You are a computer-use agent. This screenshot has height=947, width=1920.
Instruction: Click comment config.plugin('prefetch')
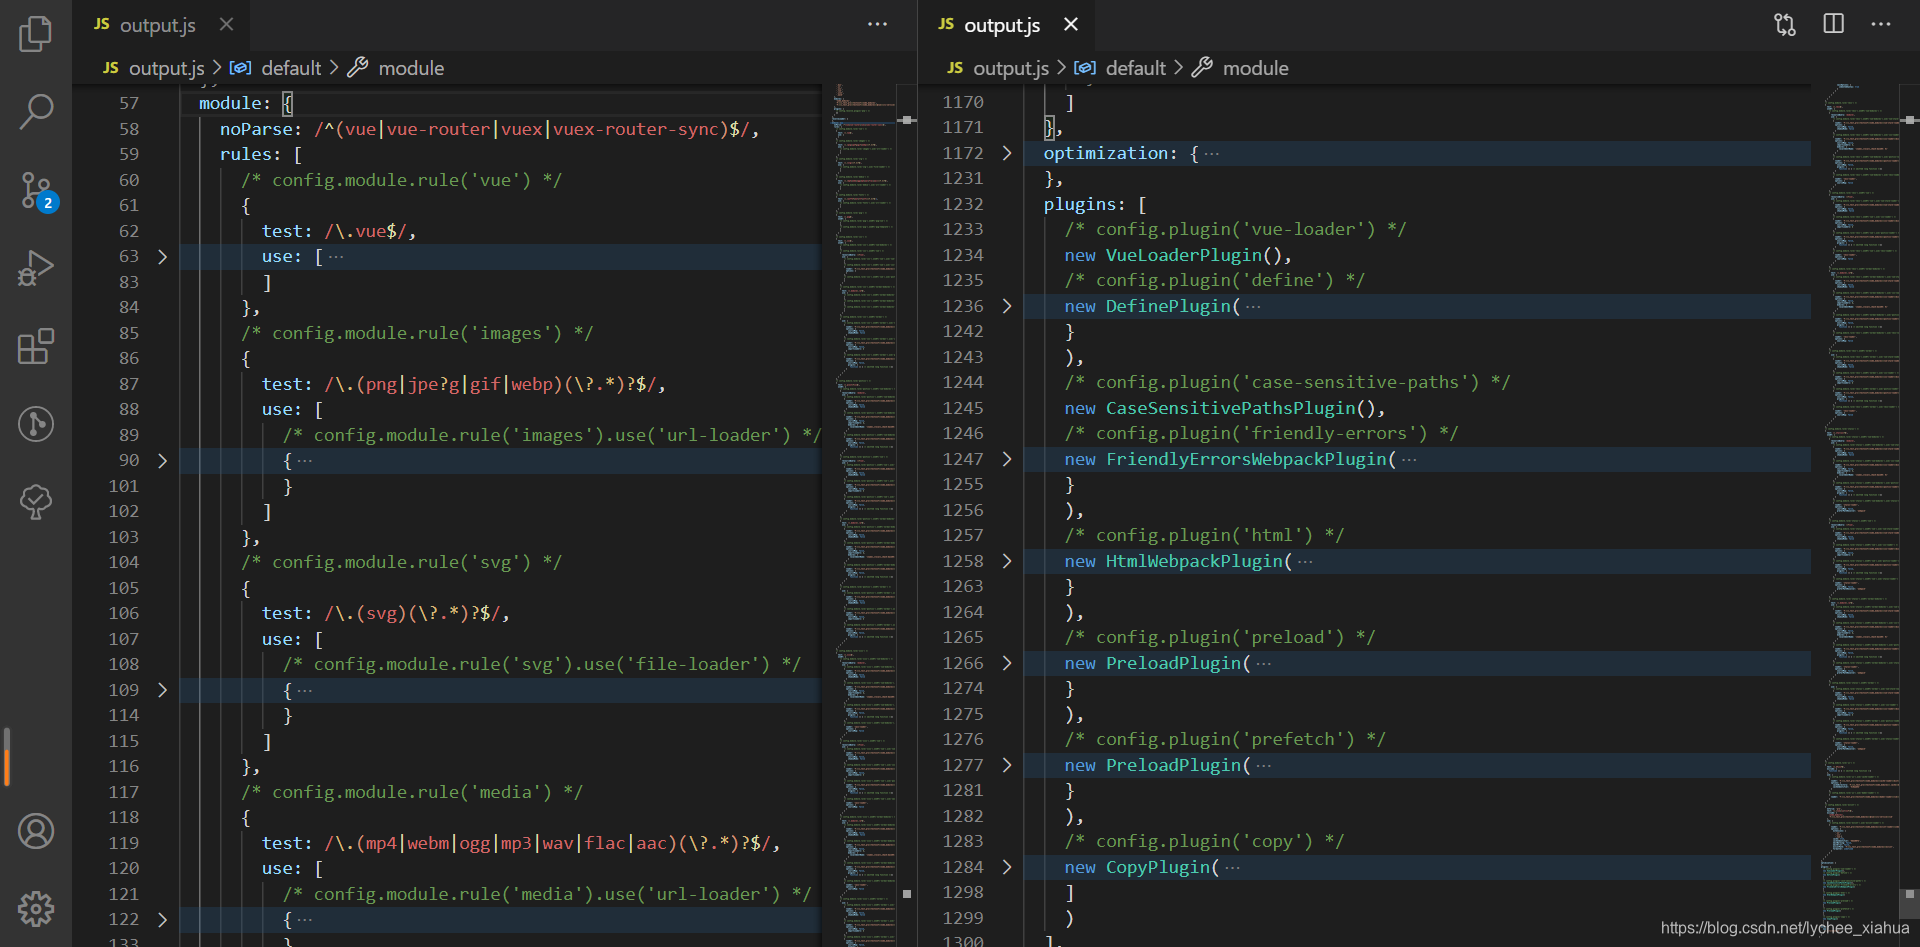(1225, 739)
